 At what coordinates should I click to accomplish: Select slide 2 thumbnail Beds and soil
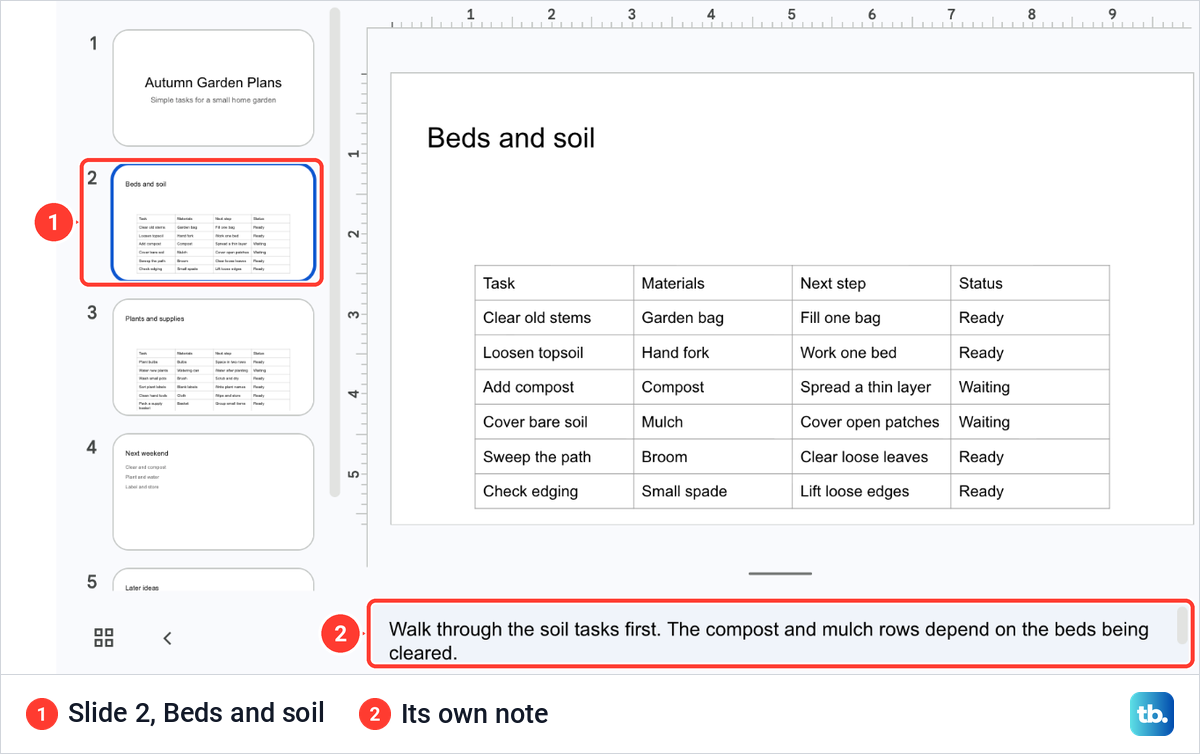pos(213,222)
